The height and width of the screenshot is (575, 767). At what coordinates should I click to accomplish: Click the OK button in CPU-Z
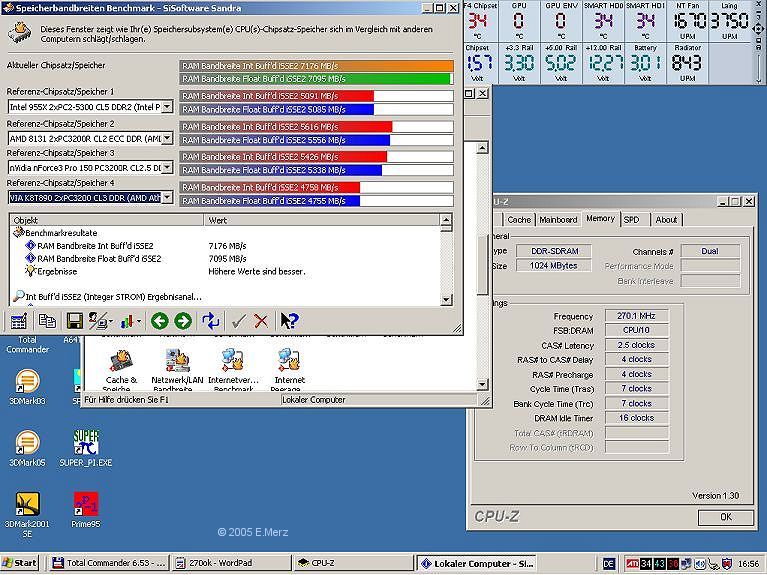726,517
